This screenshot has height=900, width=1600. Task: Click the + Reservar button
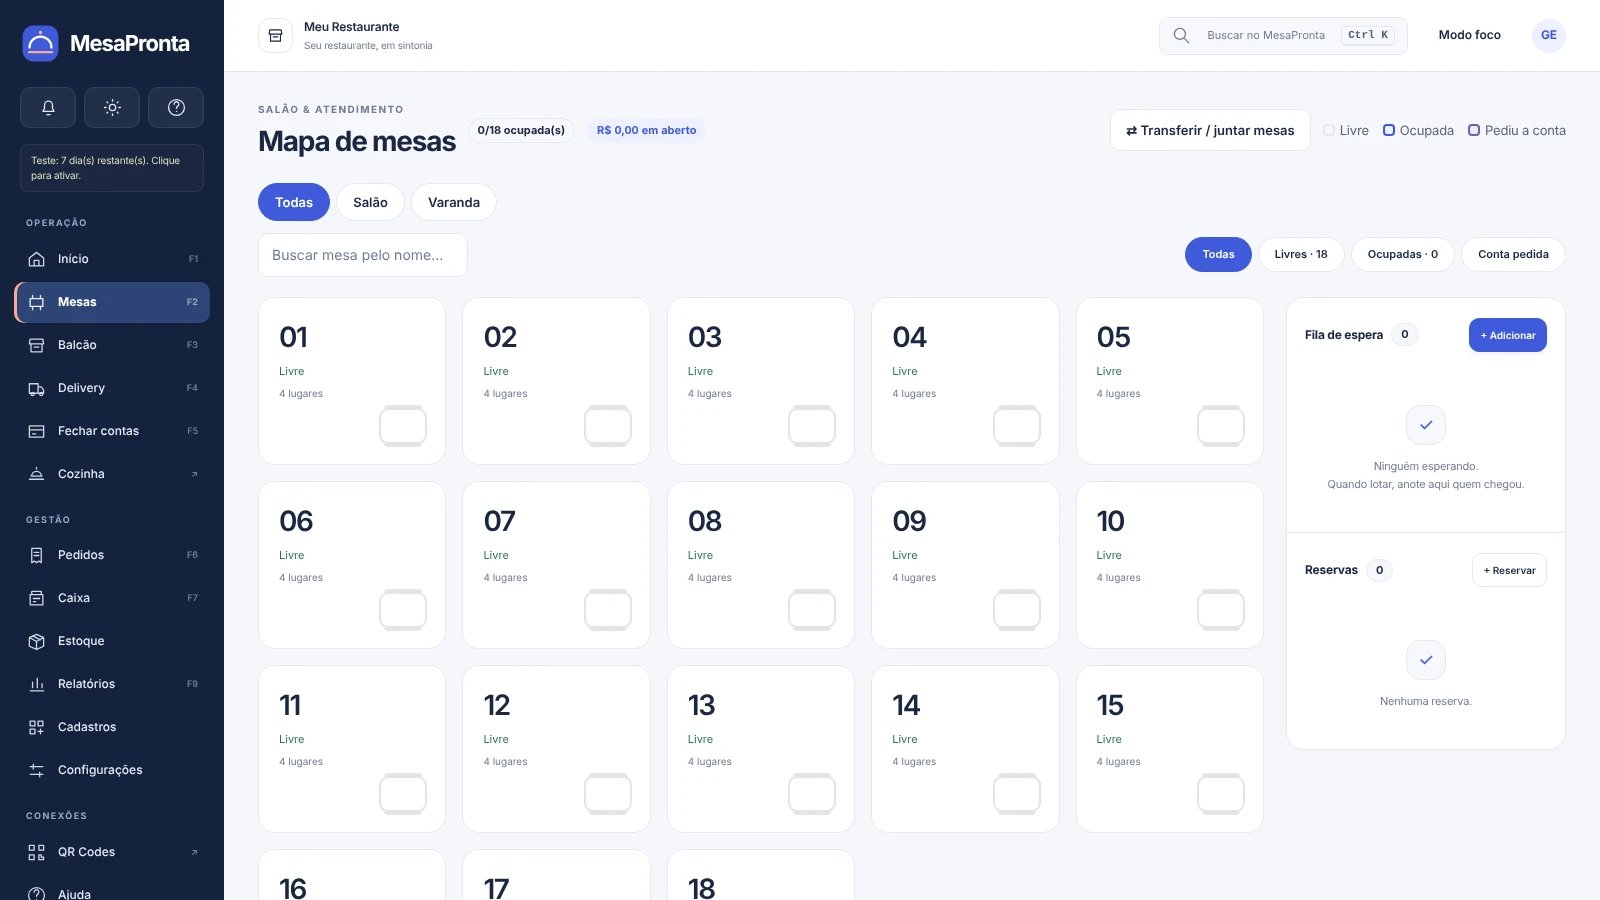click(x=1509, y=570)
